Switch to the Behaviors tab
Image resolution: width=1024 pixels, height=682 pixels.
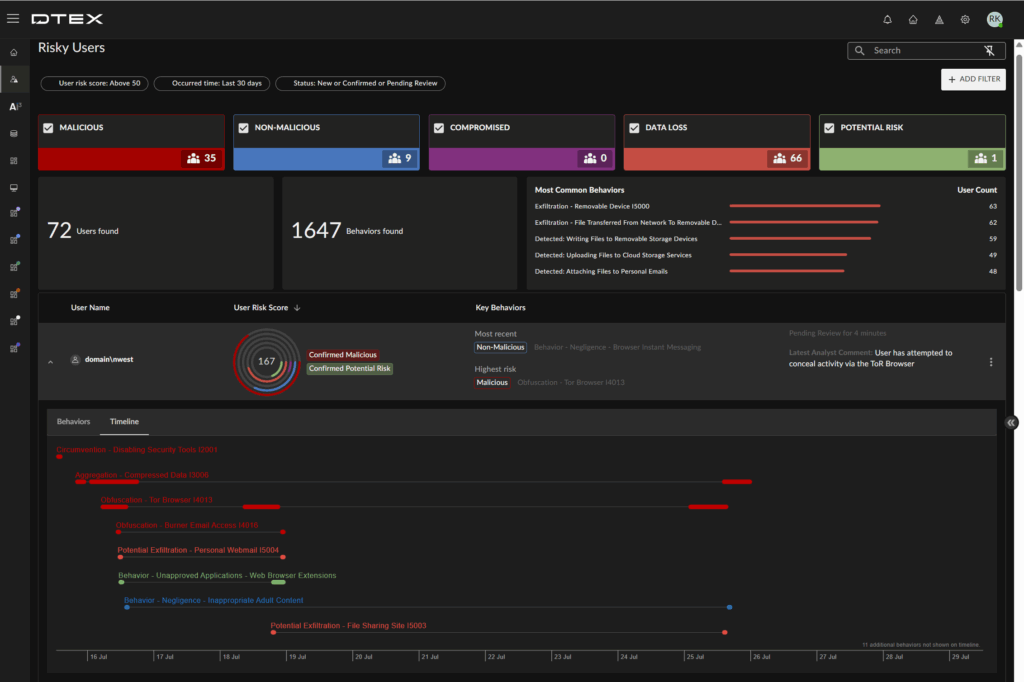pyautogui.click(x=73, y=422)
